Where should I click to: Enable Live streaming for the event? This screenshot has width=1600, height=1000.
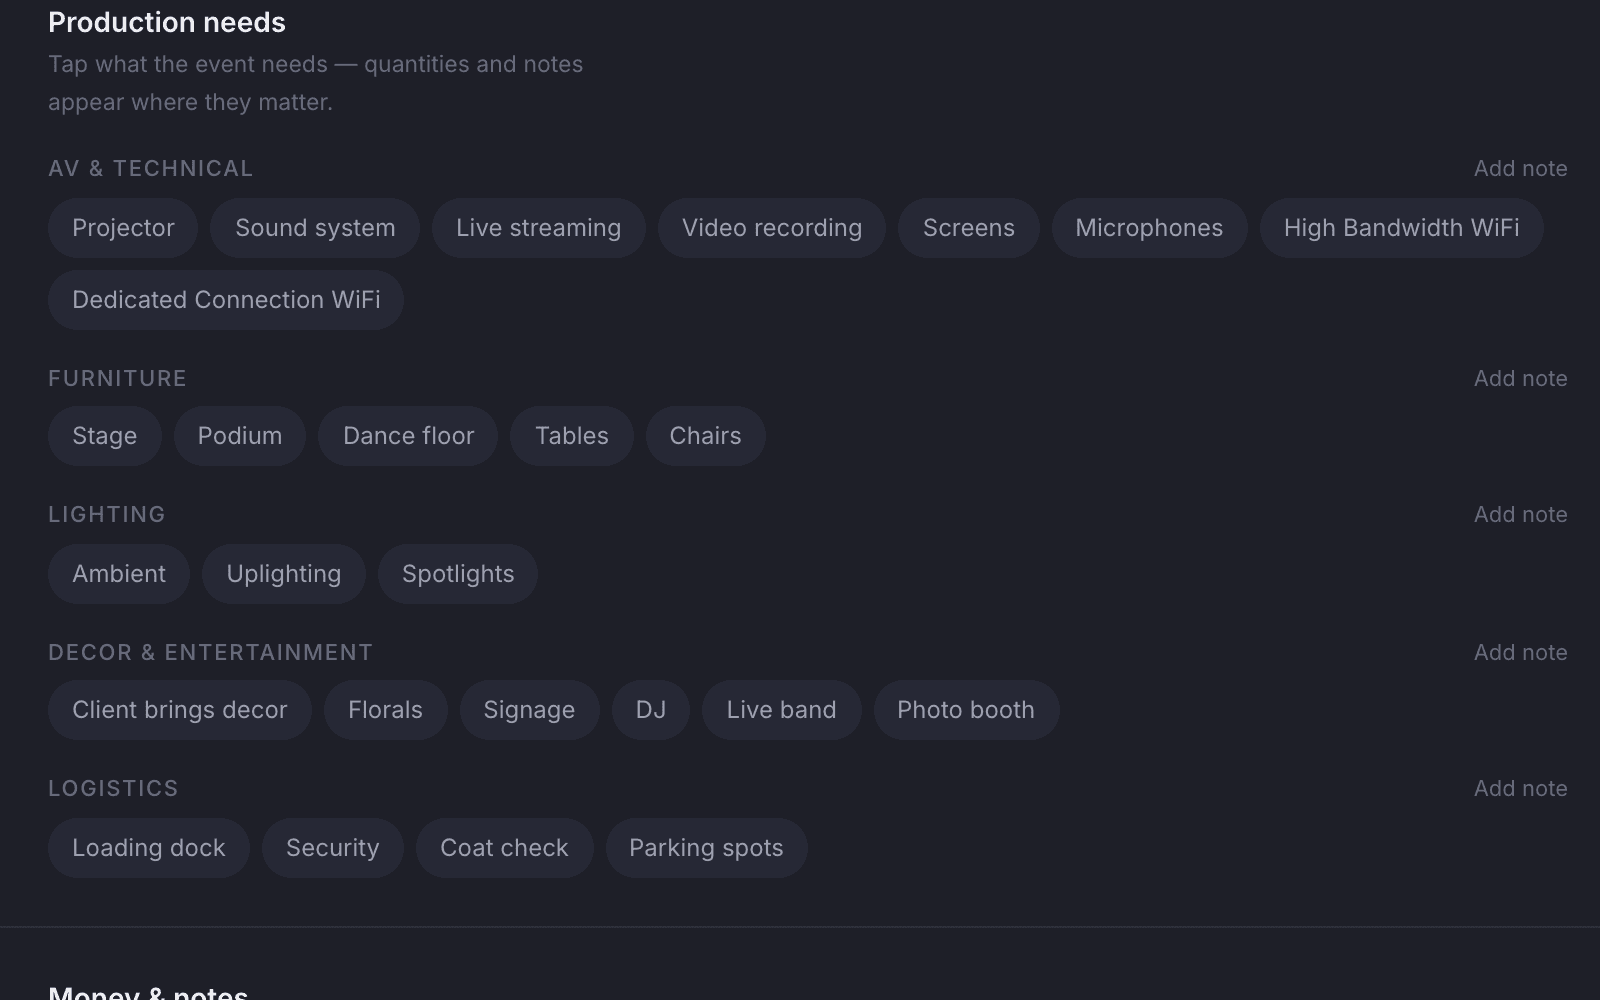pyautogui.click(x=539, y=228)
